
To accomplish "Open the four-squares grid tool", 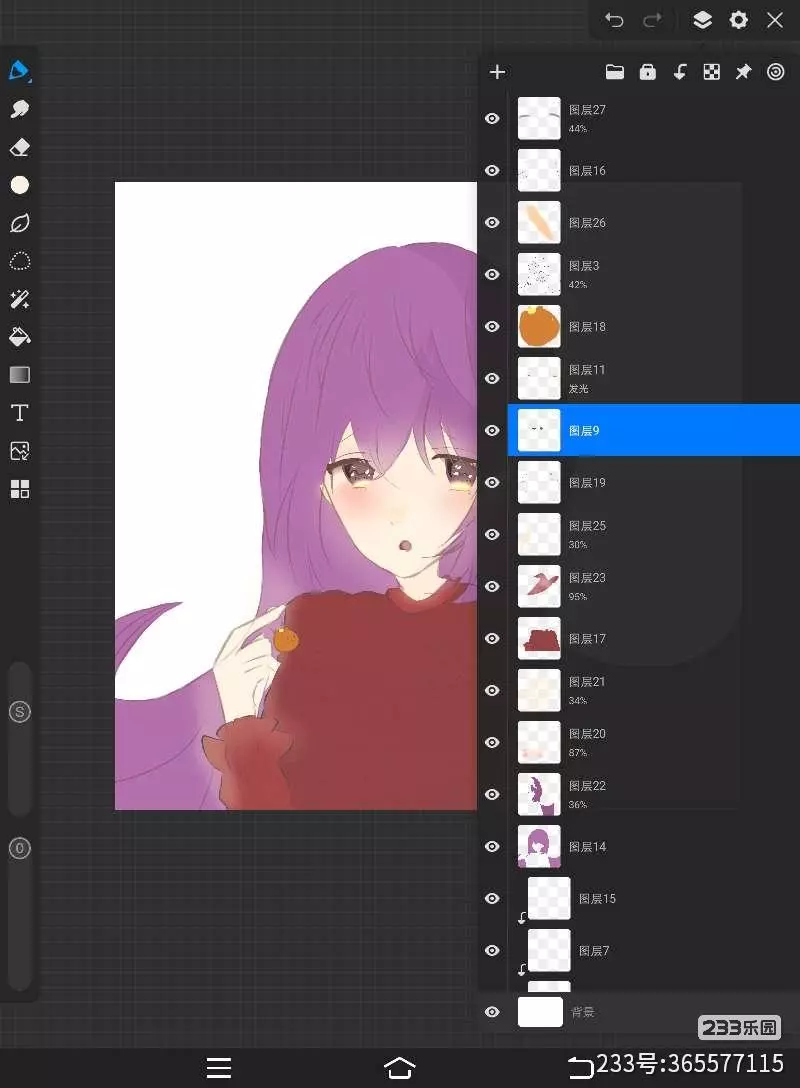I will (x=19, y=489).
